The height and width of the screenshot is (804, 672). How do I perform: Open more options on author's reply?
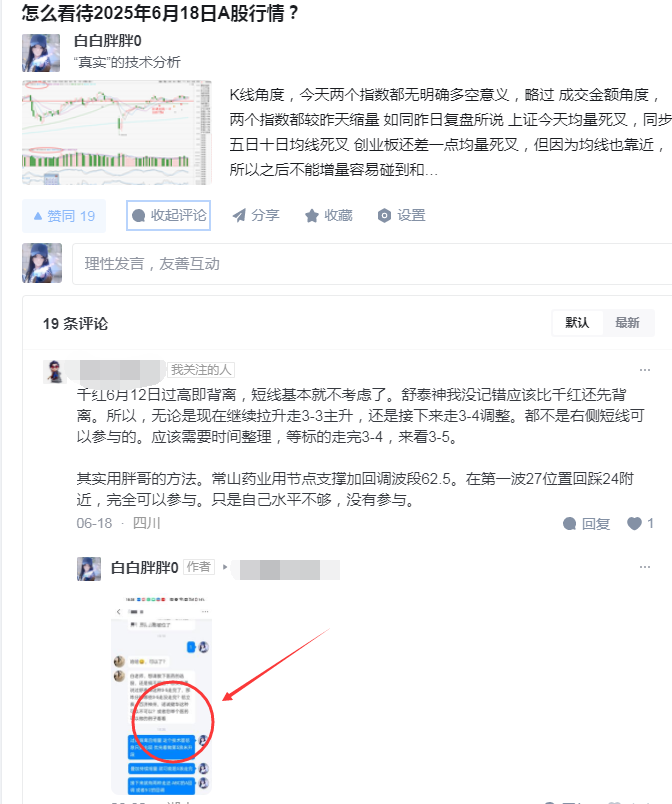click(645, 567)
